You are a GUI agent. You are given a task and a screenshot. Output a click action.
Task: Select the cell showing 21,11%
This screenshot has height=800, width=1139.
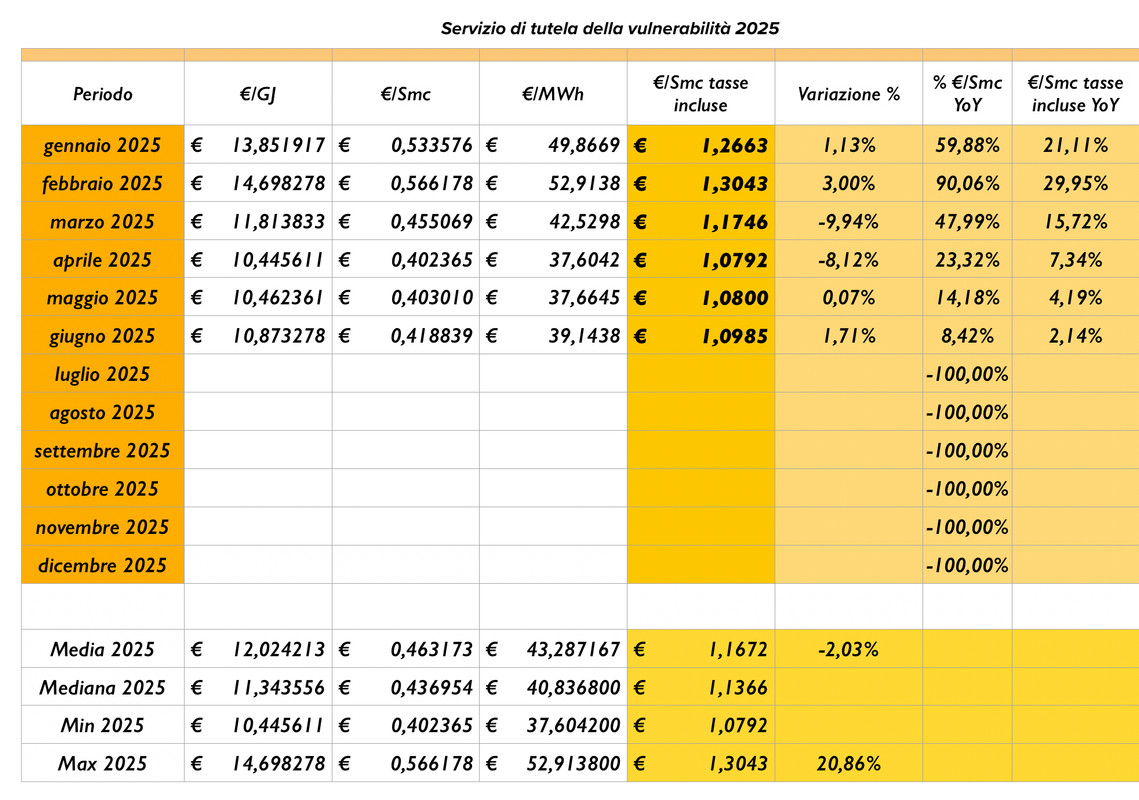click(1075, 145)
